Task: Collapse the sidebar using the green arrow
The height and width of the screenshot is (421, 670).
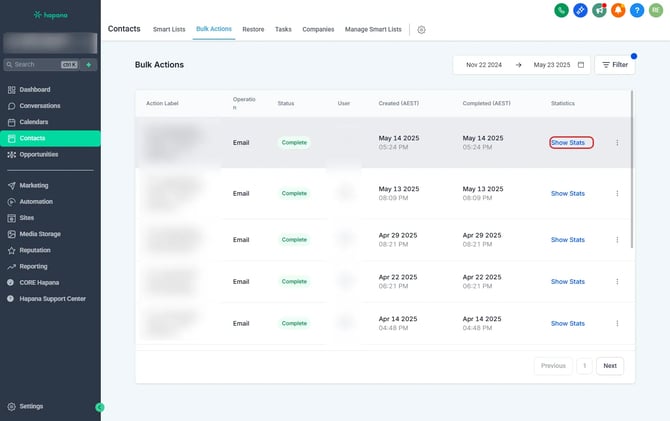Action: [x=99, y=407]
